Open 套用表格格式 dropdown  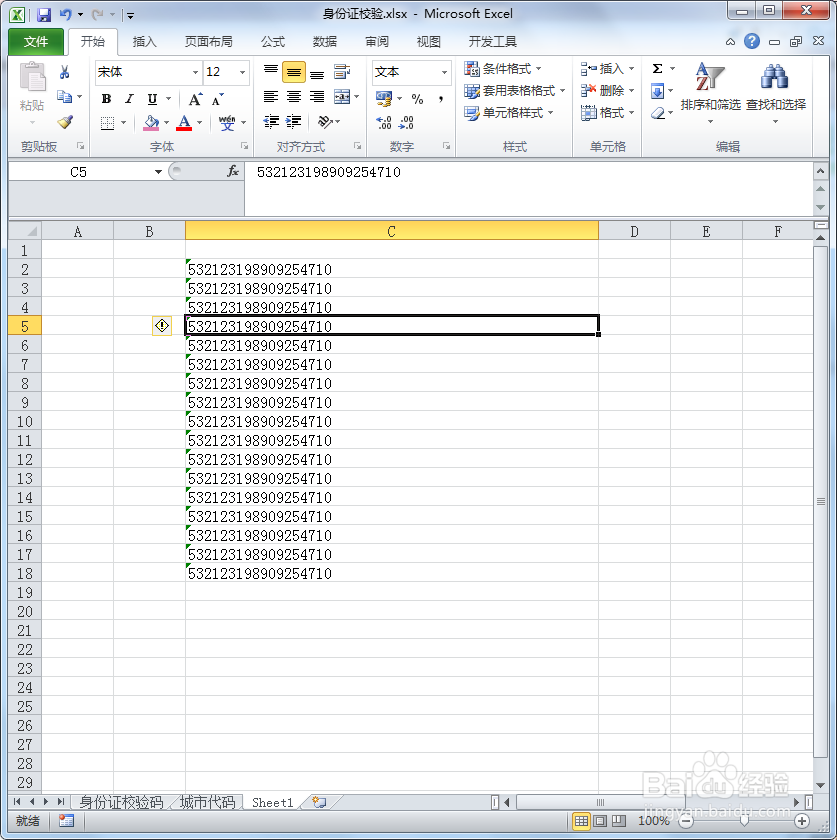[x=515, y=91]
